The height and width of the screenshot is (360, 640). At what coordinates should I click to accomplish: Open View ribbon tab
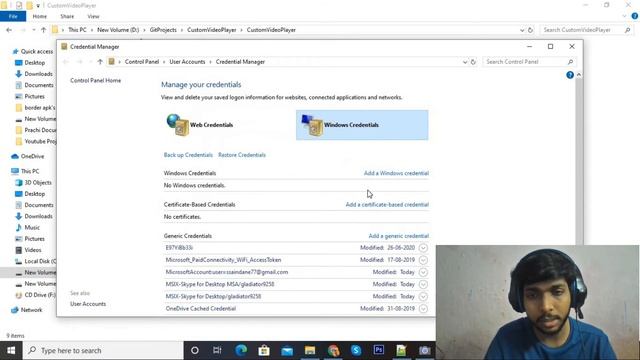tap(93, 16)
